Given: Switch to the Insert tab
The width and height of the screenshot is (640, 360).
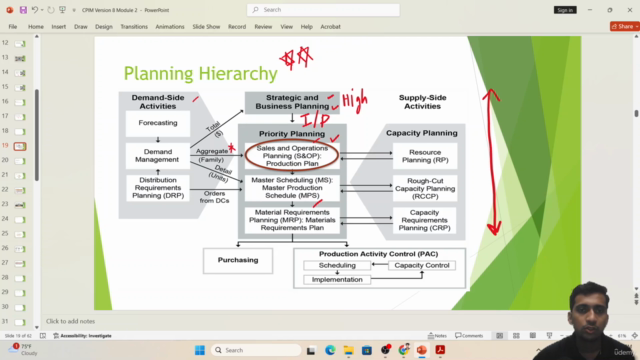Looking at the screenshot, I should [58, 27].
